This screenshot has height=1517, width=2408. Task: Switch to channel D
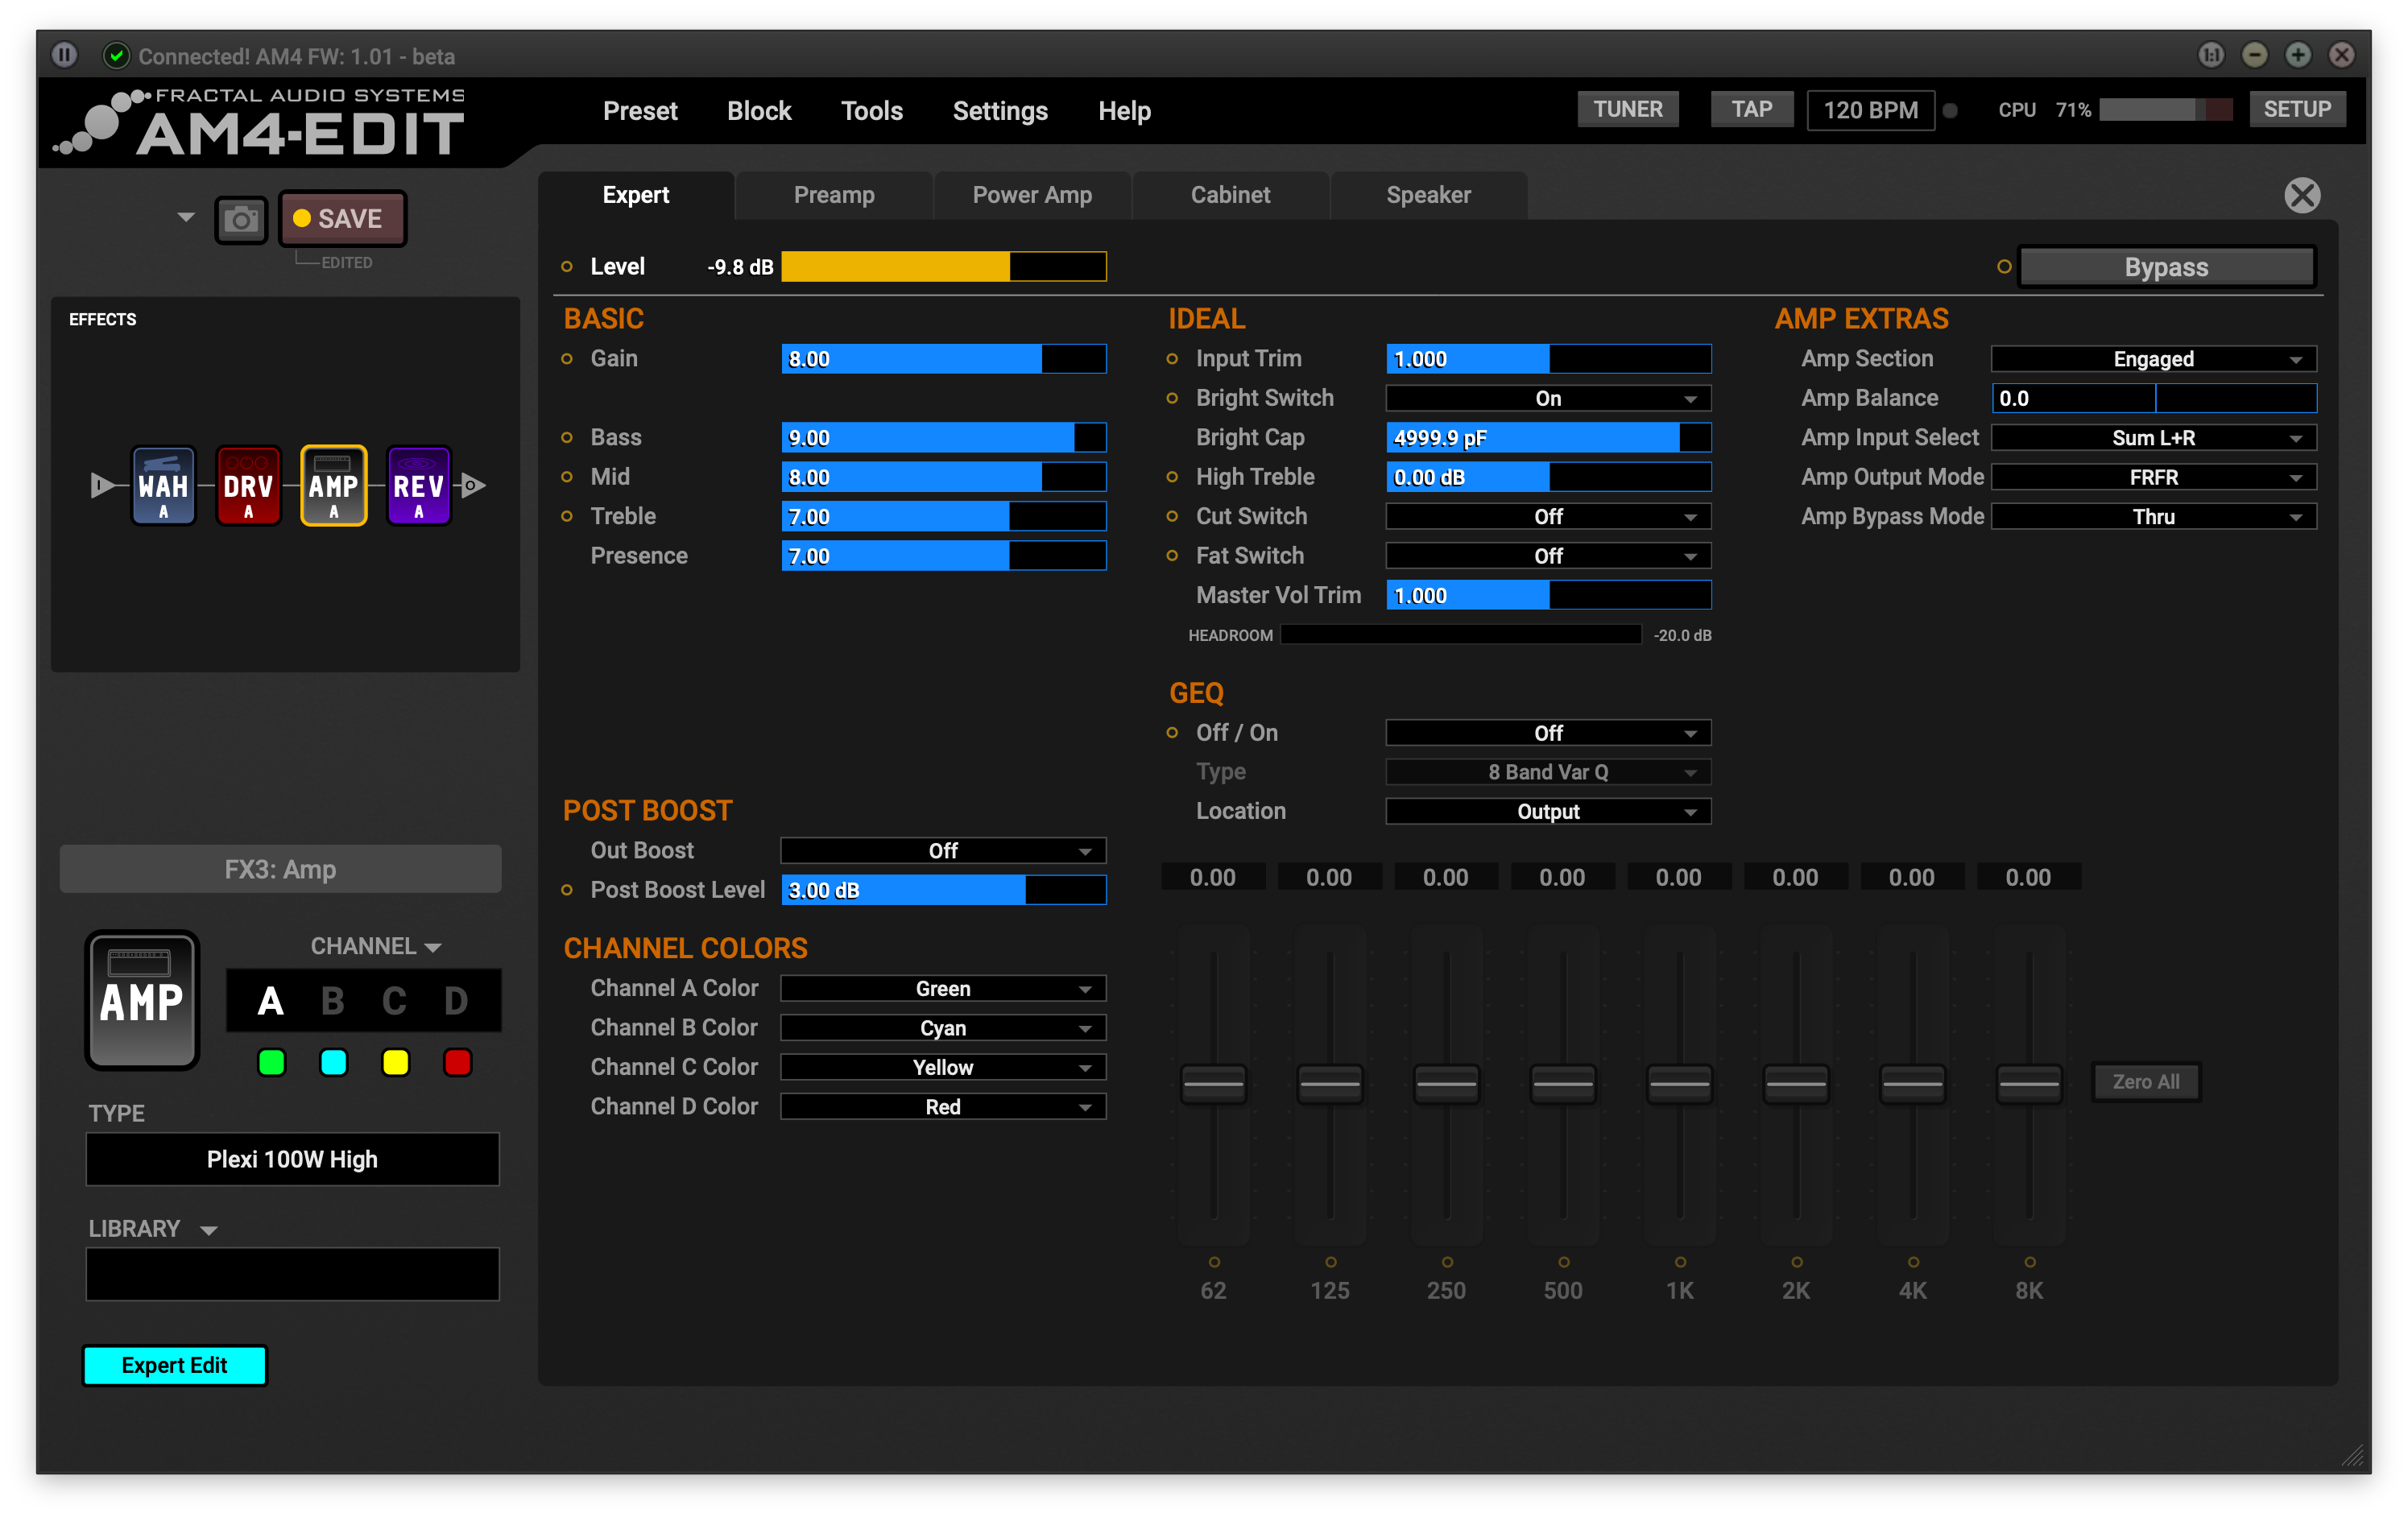coord(456,1001)
